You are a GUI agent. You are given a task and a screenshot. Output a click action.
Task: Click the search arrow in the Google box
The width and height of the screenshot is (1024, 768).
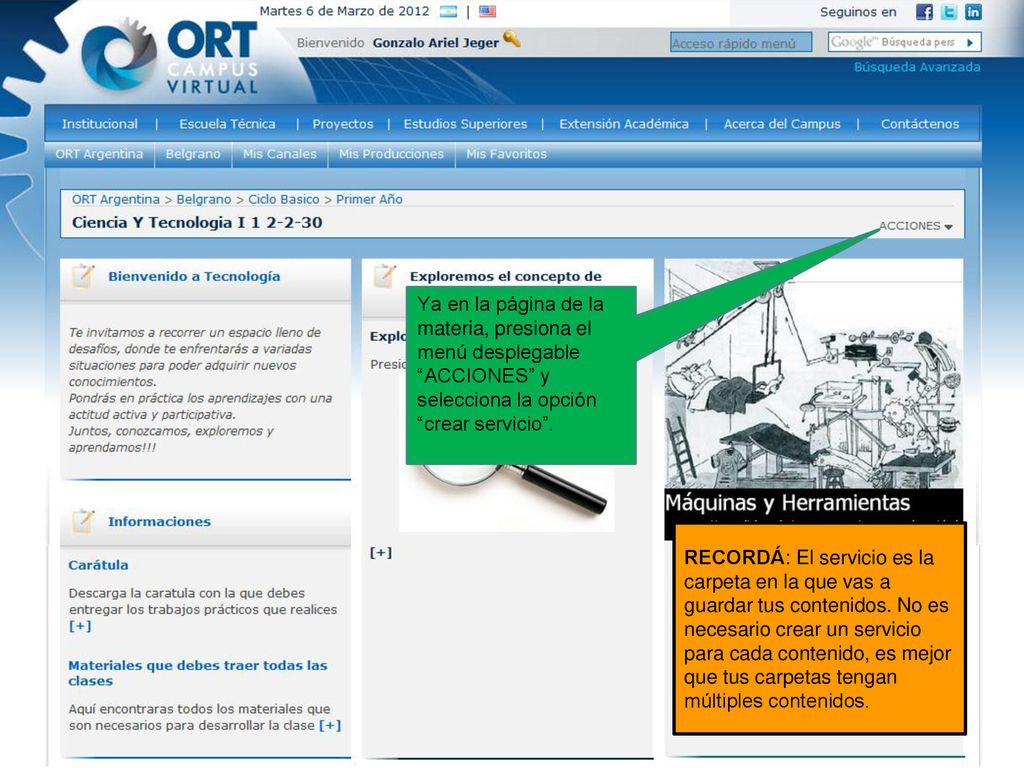coord(970,42)
